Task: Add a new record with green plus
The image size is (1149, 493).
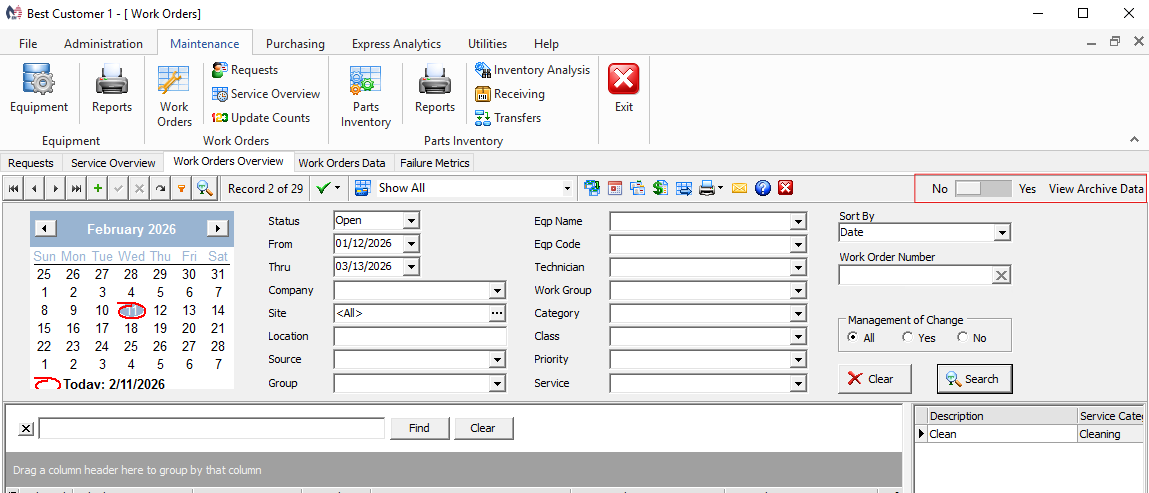Action: [x=97, y=188]
